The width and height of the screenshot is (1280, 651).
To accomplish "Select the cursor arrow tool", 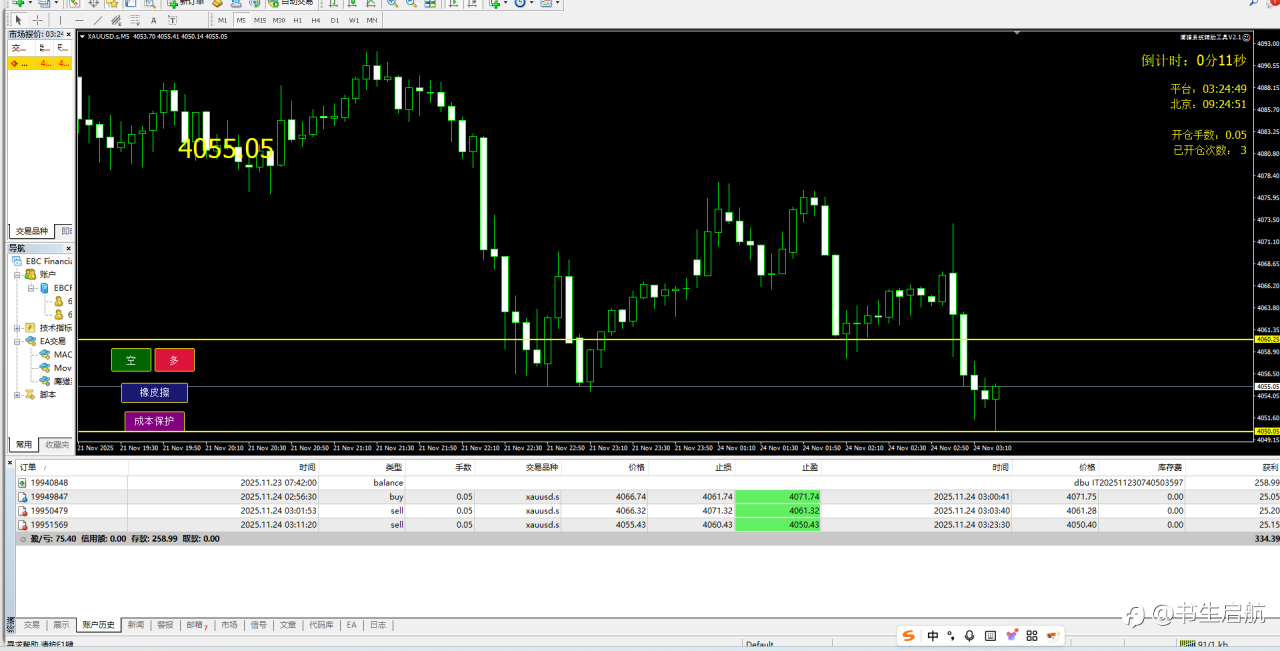I will point(18,20).
